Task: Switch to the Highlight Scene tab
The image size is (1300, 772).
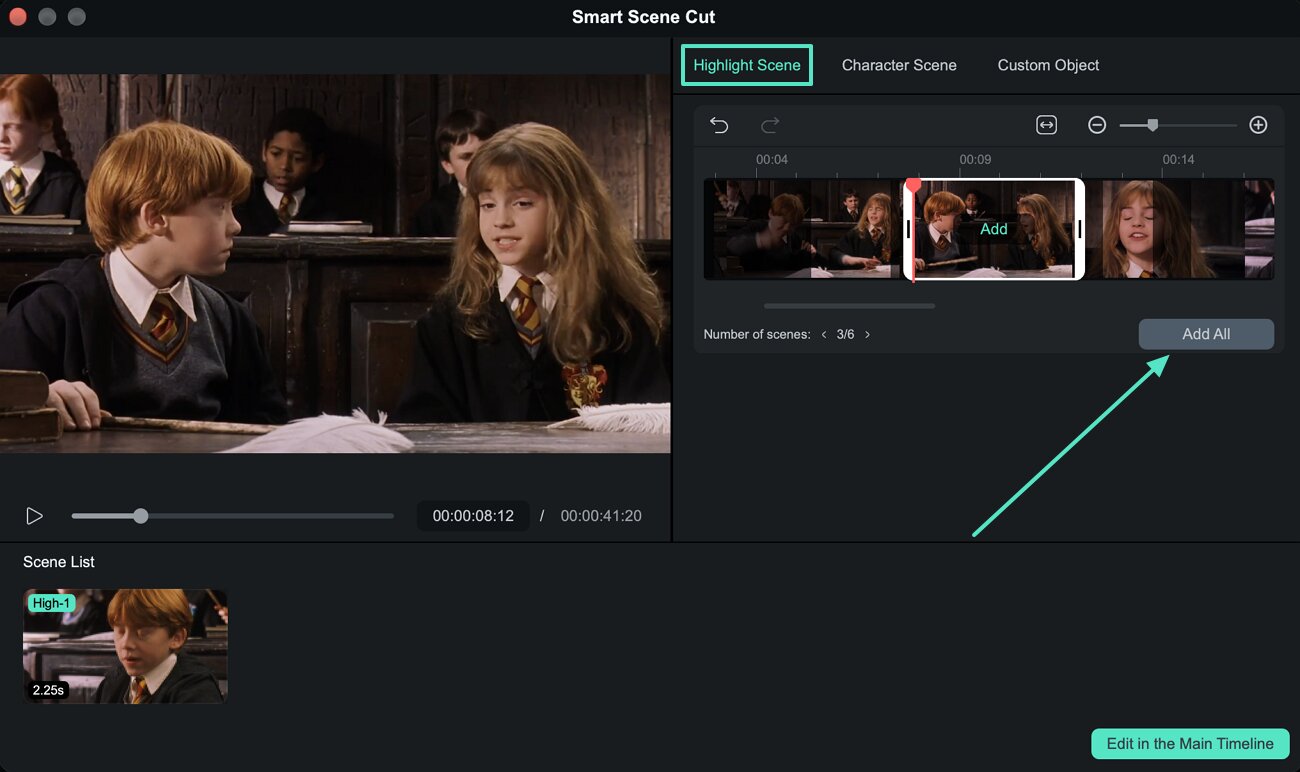Action: (x=747, y=65)
